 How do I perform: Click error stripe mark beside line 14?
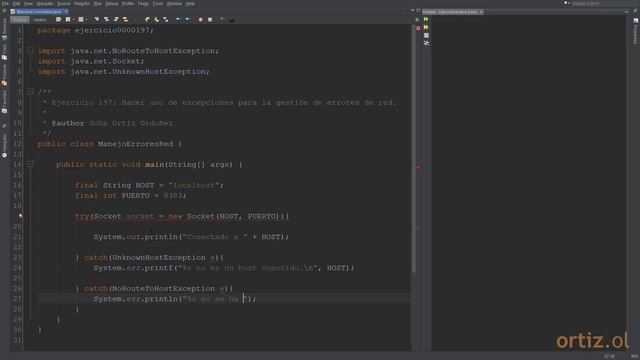(x=418, y=167)
